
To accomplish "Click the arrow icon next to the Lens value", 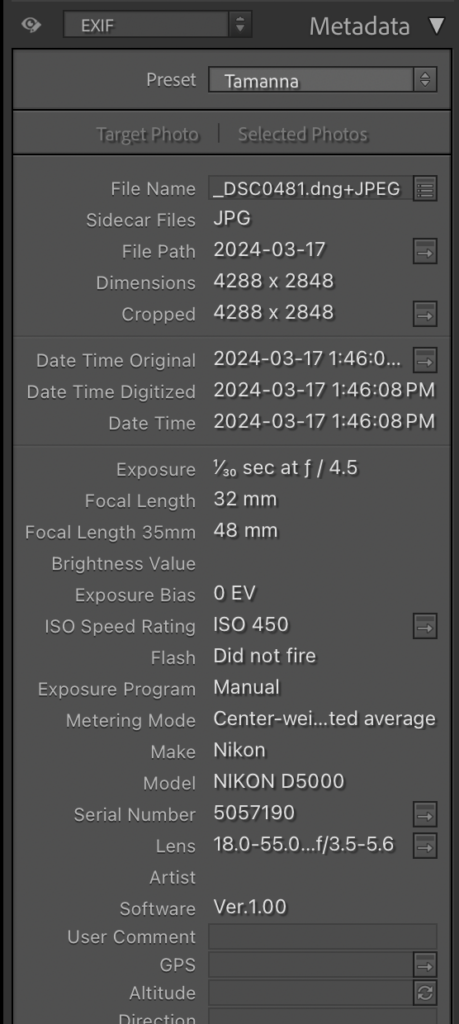I will pos(425,846).
